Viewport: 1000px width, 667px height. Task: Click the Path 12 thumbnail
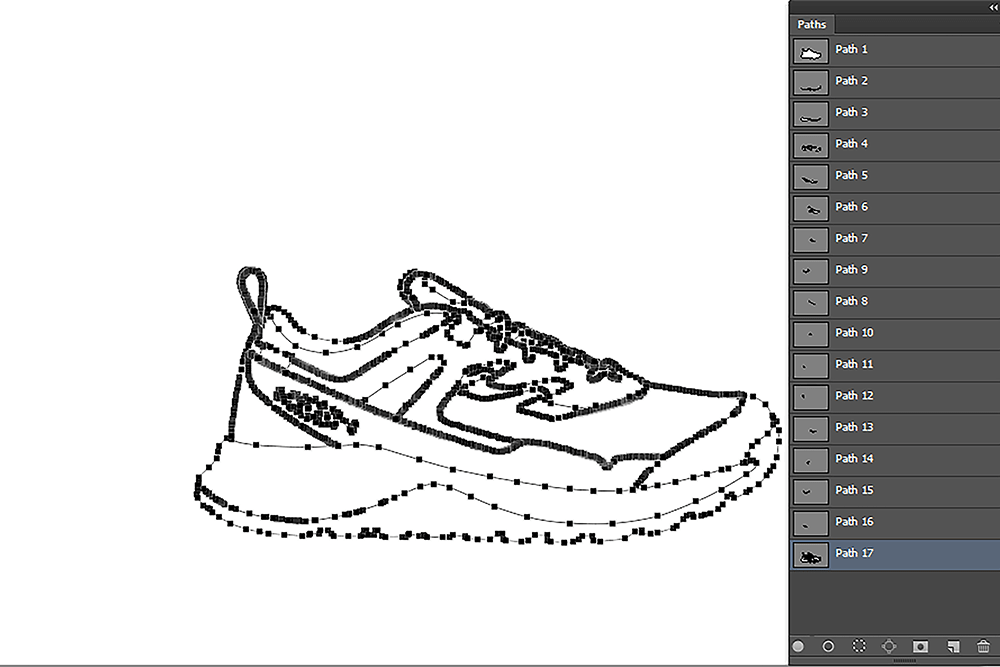click(811, 397)
